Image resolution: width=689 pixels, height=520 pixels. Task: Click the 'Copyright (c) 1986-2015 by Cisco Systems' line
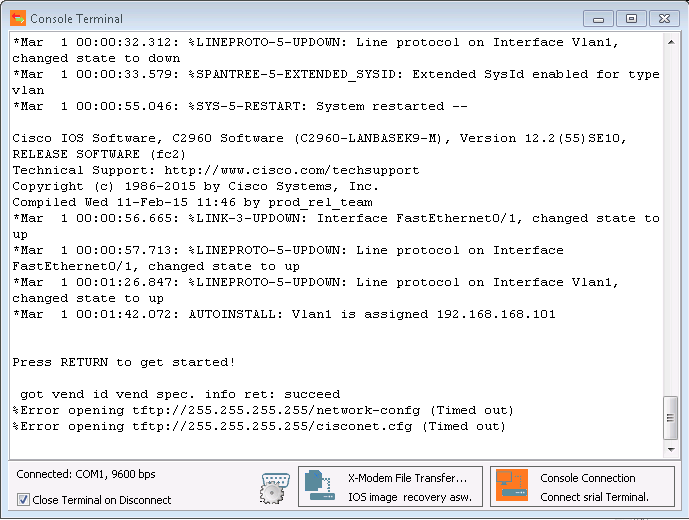[x=195, y=186]
